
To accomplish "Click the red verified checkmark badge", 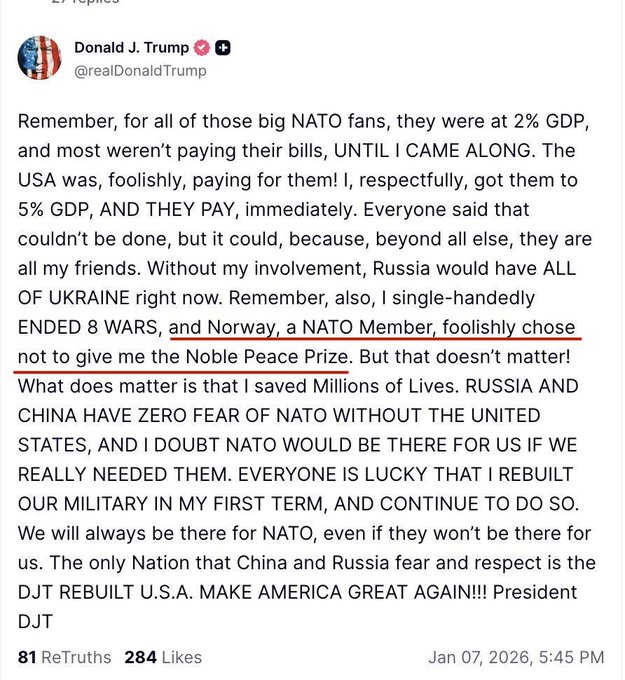I will pyautogui.click(x=200, y=47).
